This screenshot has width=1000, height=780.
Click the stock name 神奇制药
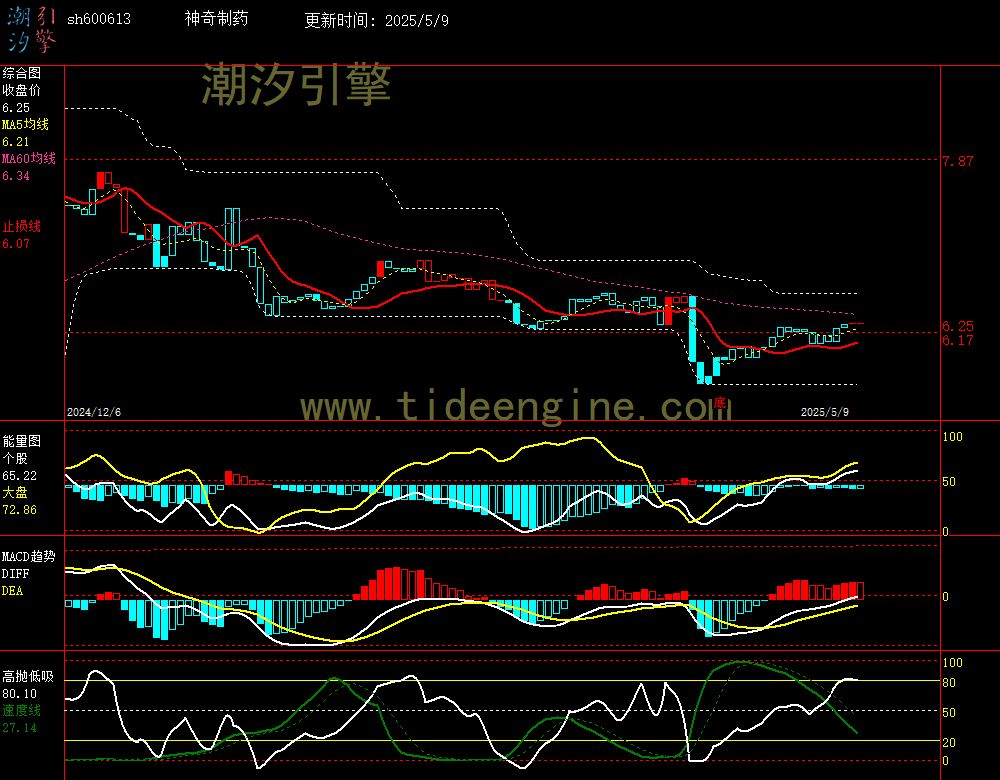click(216, 18)
